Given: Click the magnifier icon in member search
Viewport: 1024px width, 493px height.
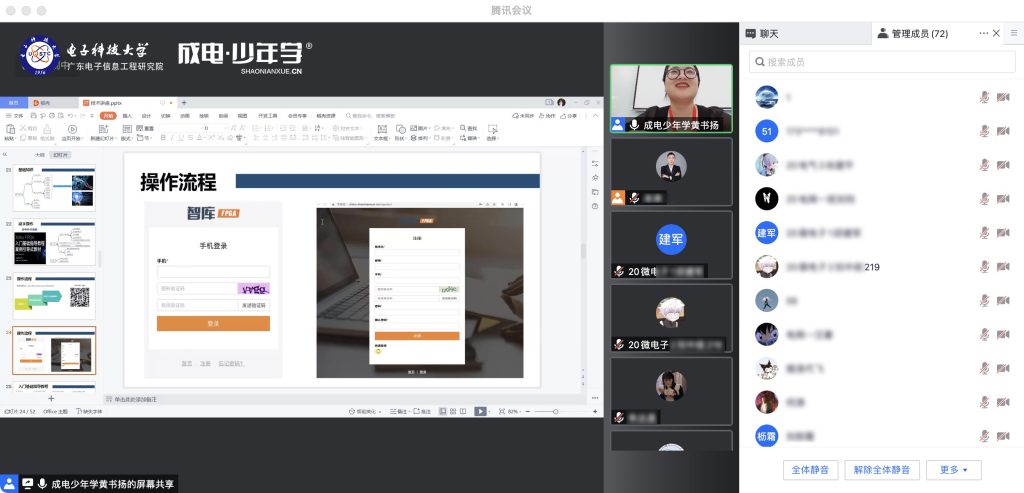Looking at the screenshot, I should pyautogui.click(x=757, y=62).
